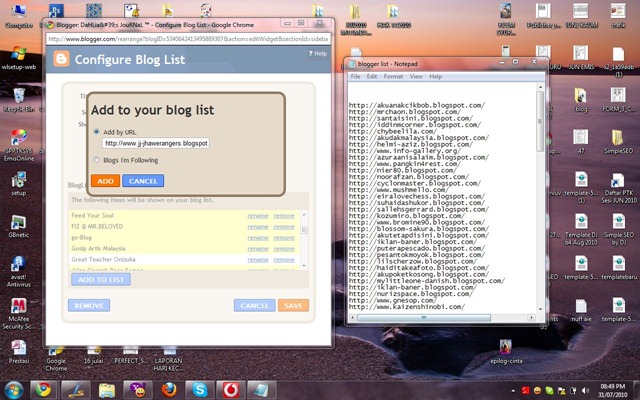Launch Firefox from the taskbar
This screenshot has height=400, width=640.
pos(169,390)
